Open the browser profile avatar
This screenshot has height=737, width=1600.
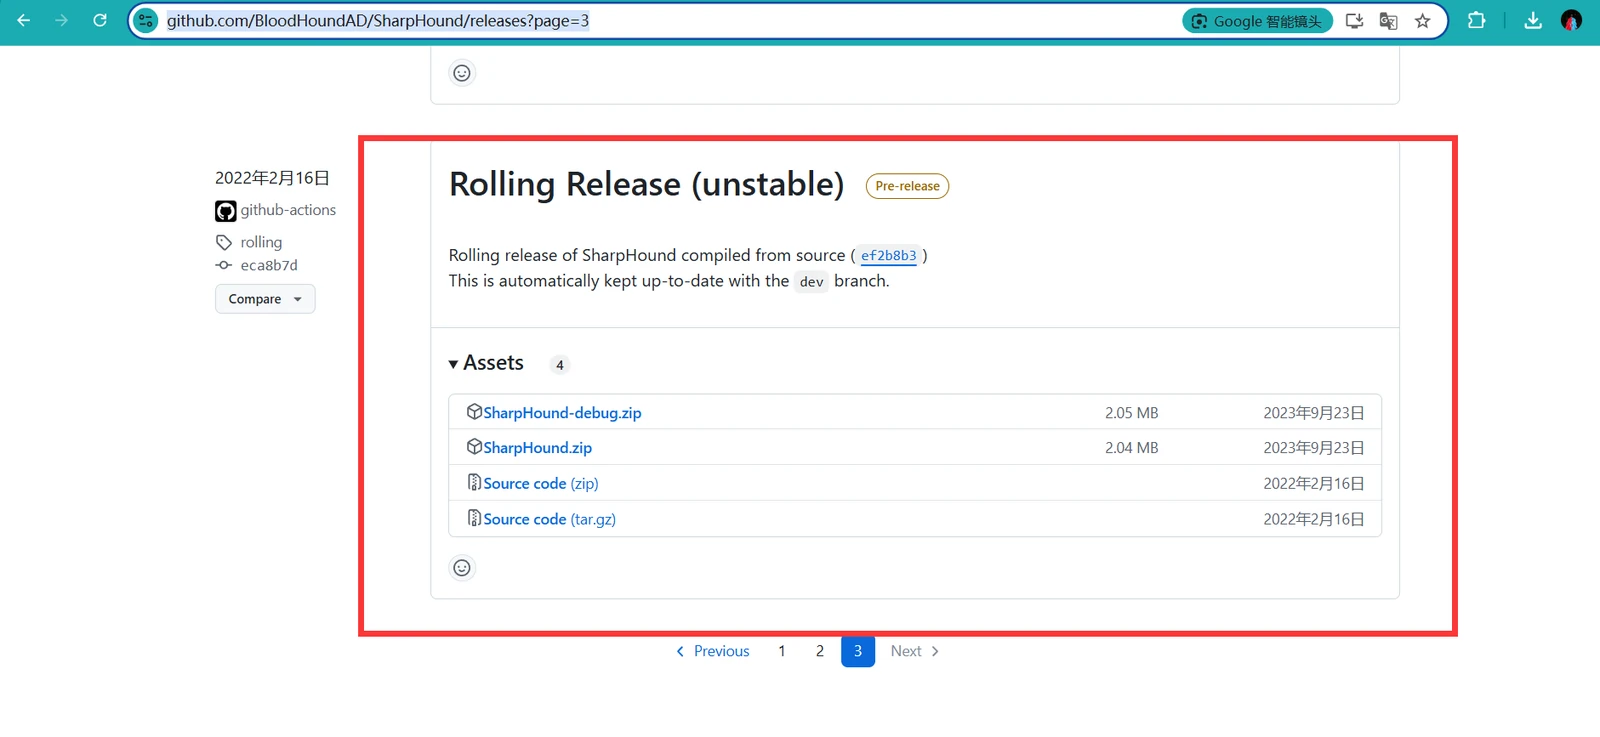point(1571,20)
